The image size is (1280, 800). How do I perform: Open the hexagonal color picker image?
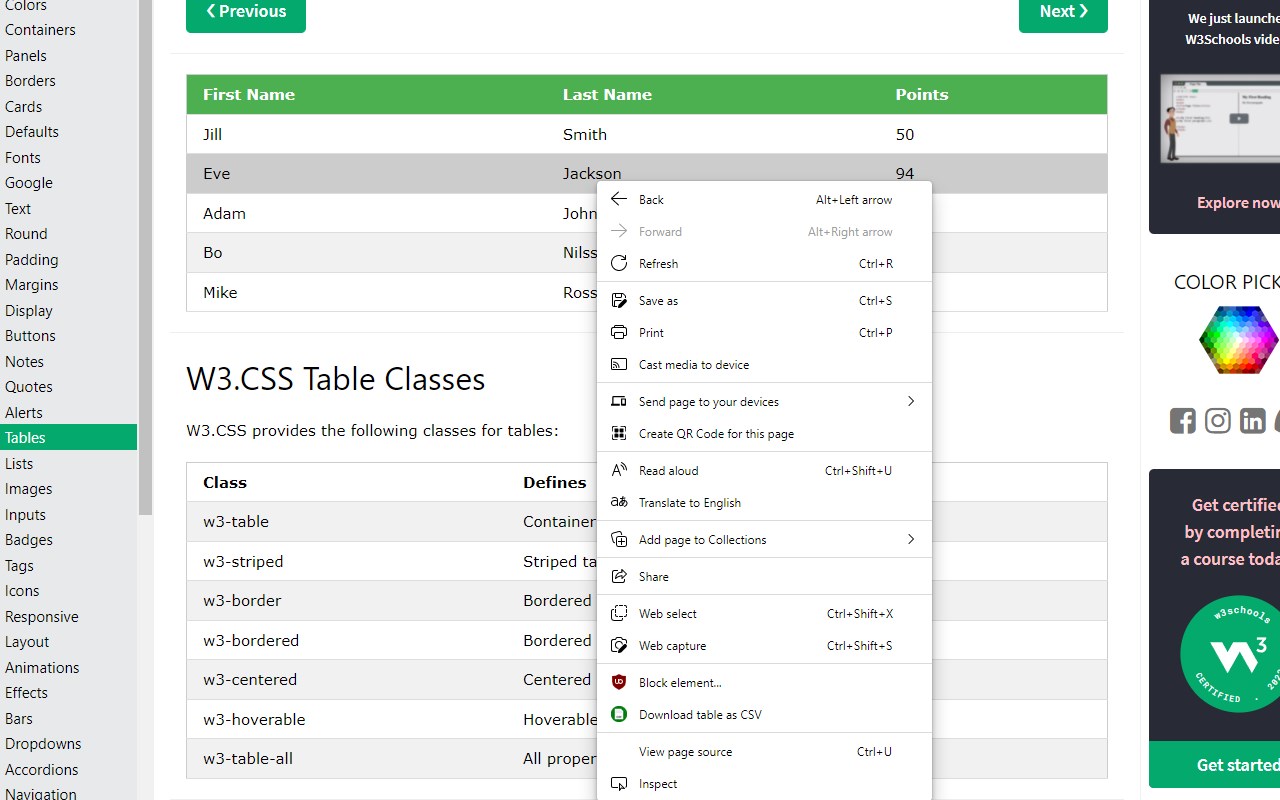coord(1239,340)
